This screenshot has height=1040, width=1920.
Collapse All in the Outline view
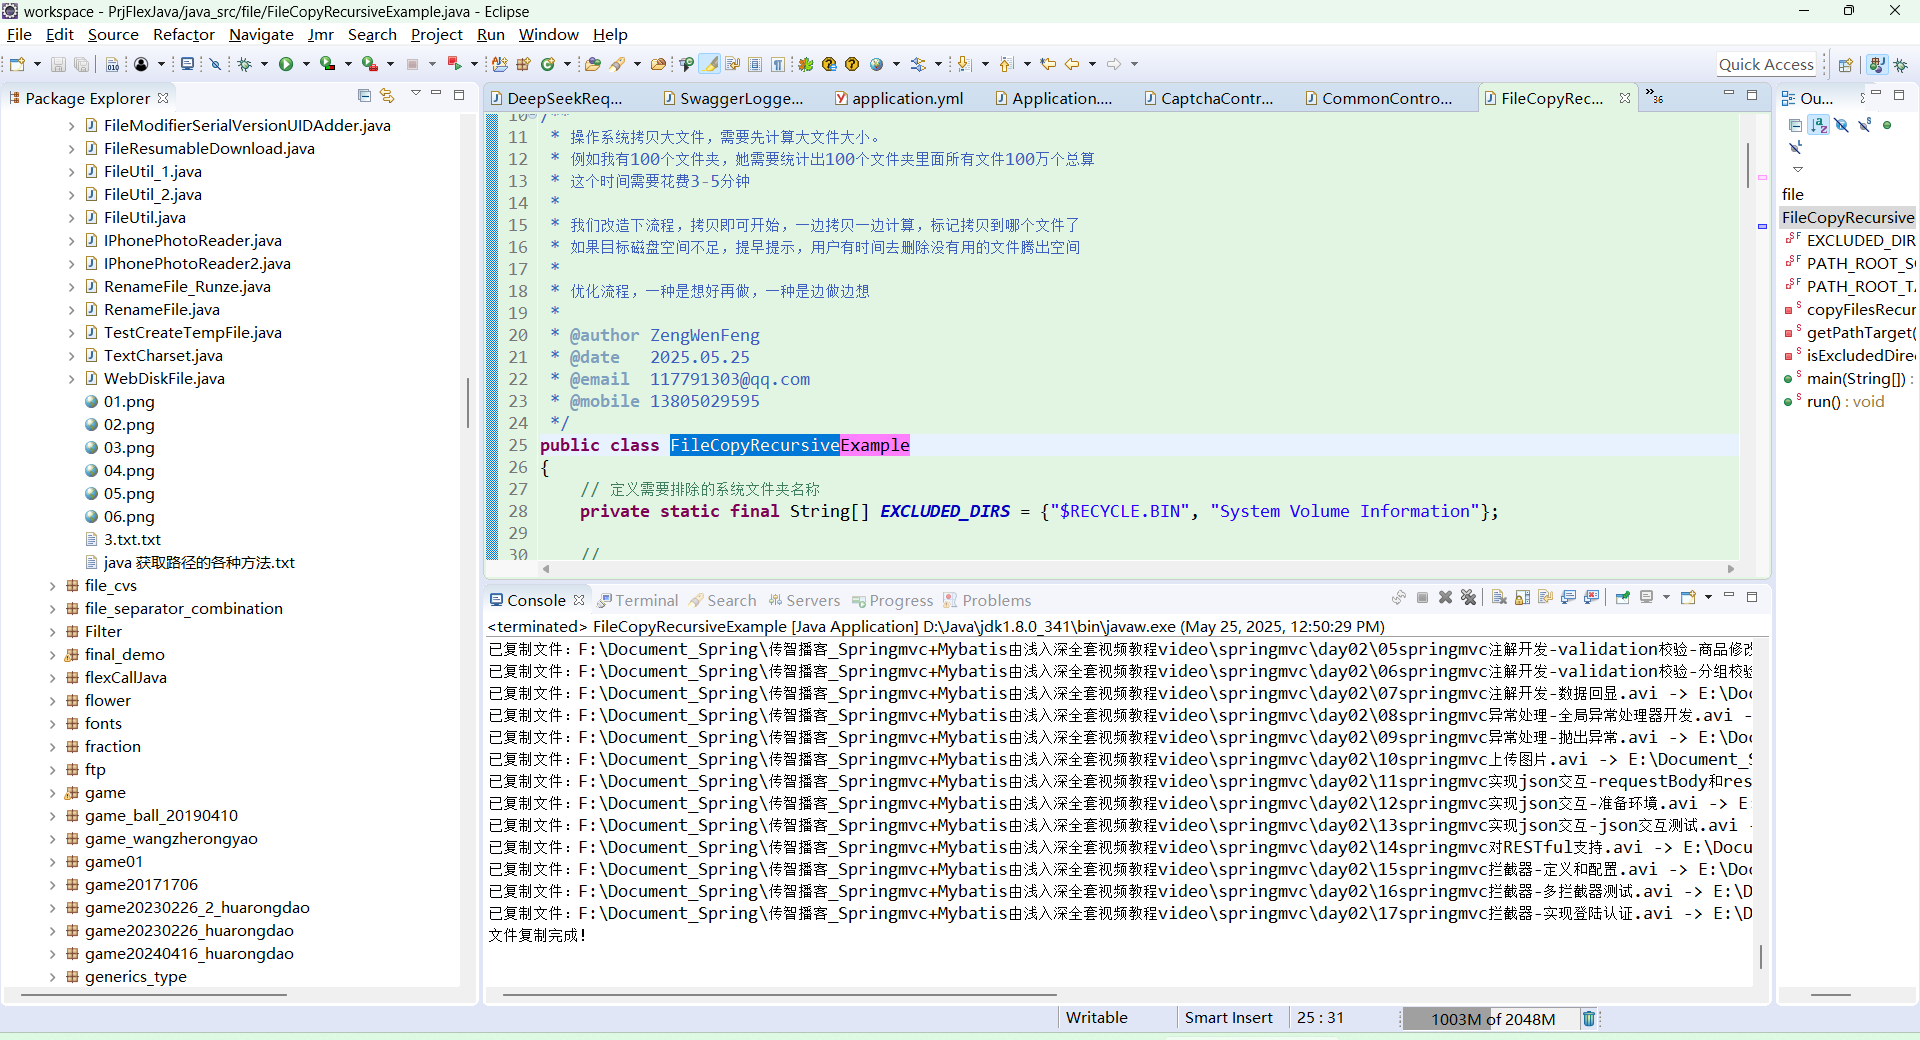click(x=1795, y=126)
